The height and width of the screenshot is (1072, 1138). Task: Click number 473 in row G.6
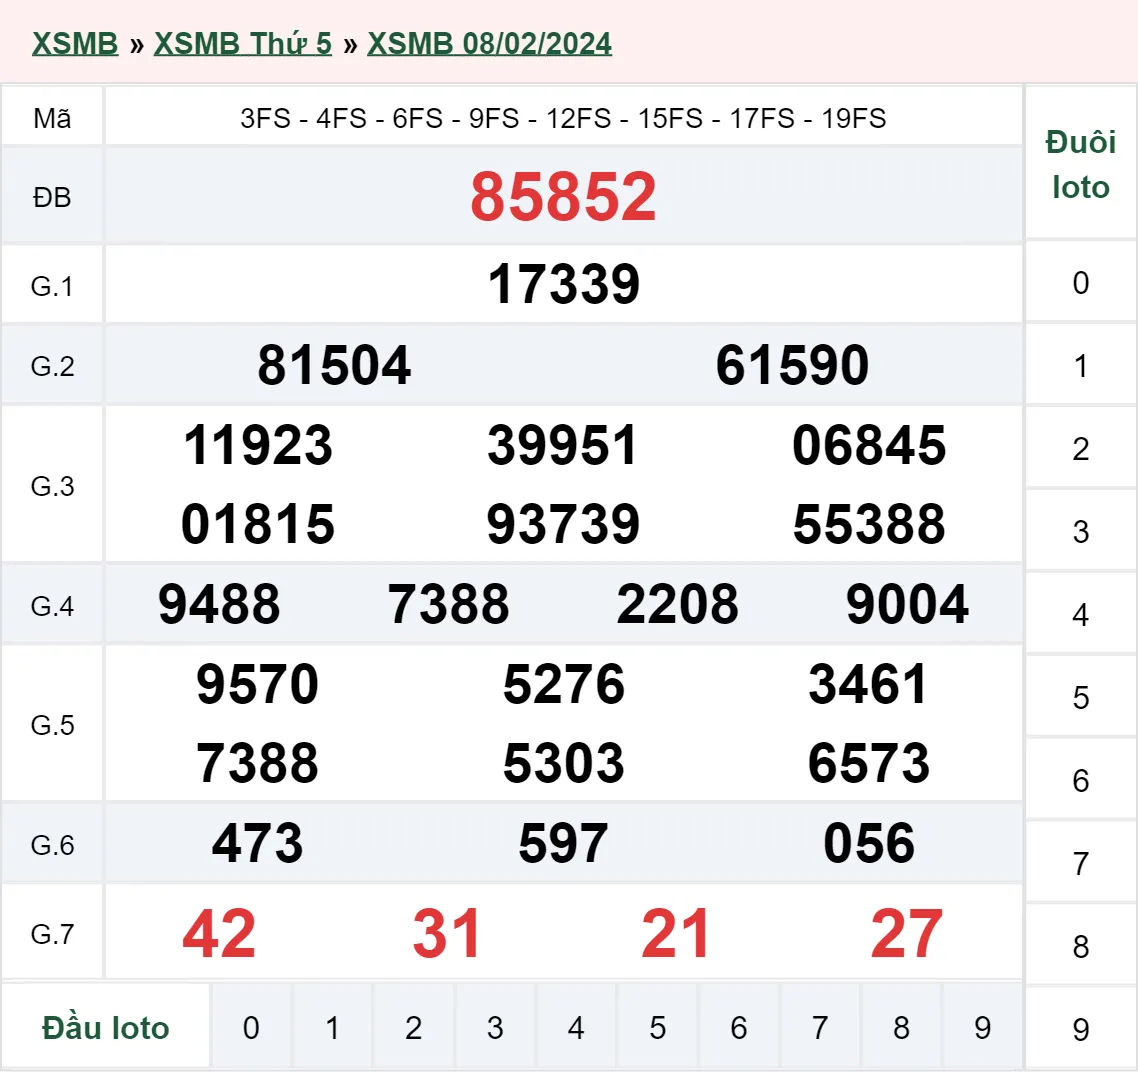(258, 843)
